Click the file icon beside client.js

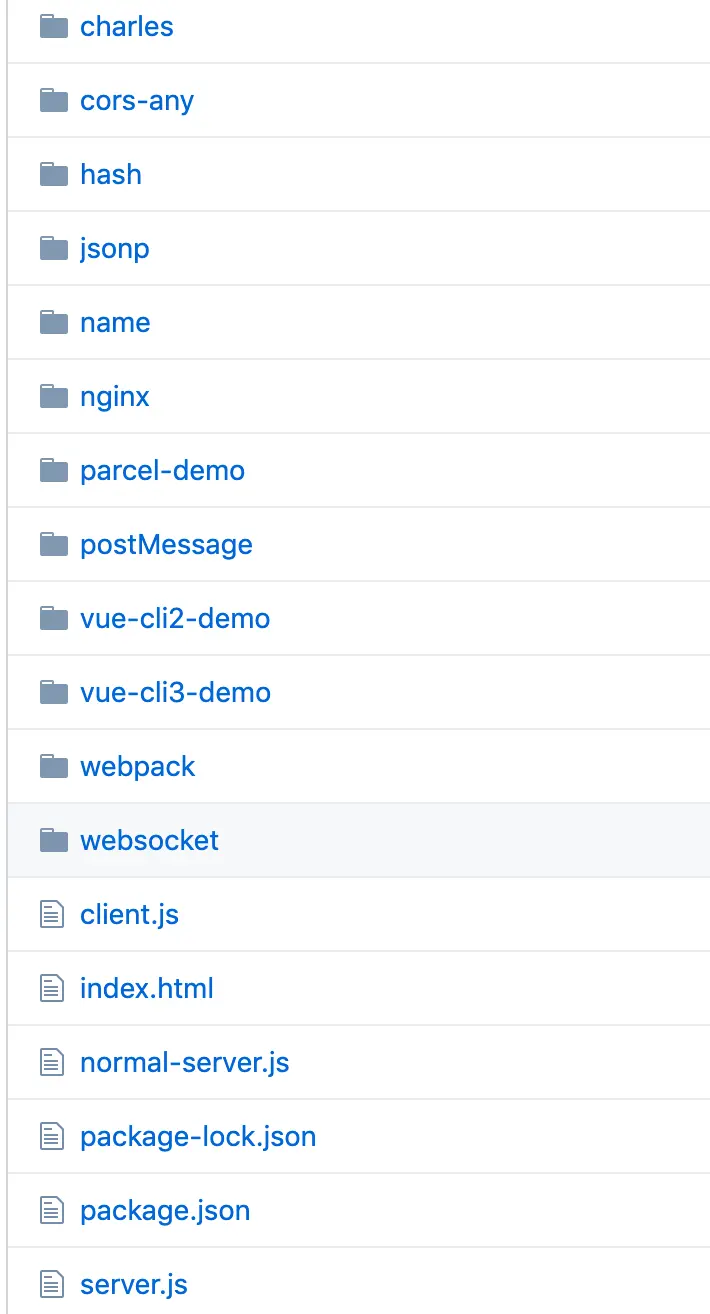52,914
